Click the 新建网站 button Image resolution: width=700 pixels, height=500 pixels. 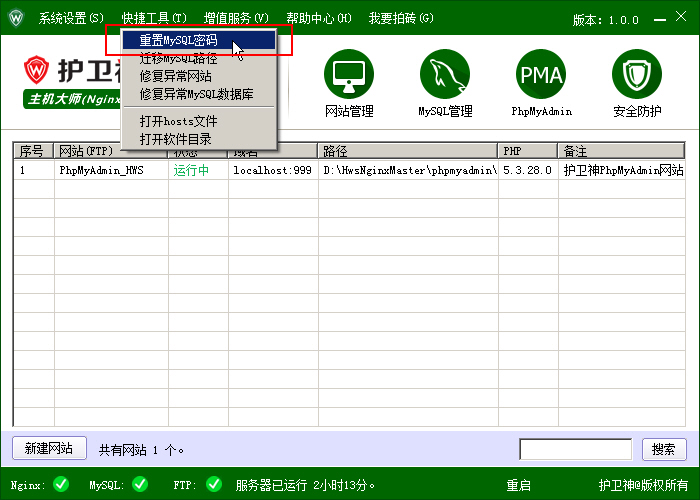click(49, 448)
